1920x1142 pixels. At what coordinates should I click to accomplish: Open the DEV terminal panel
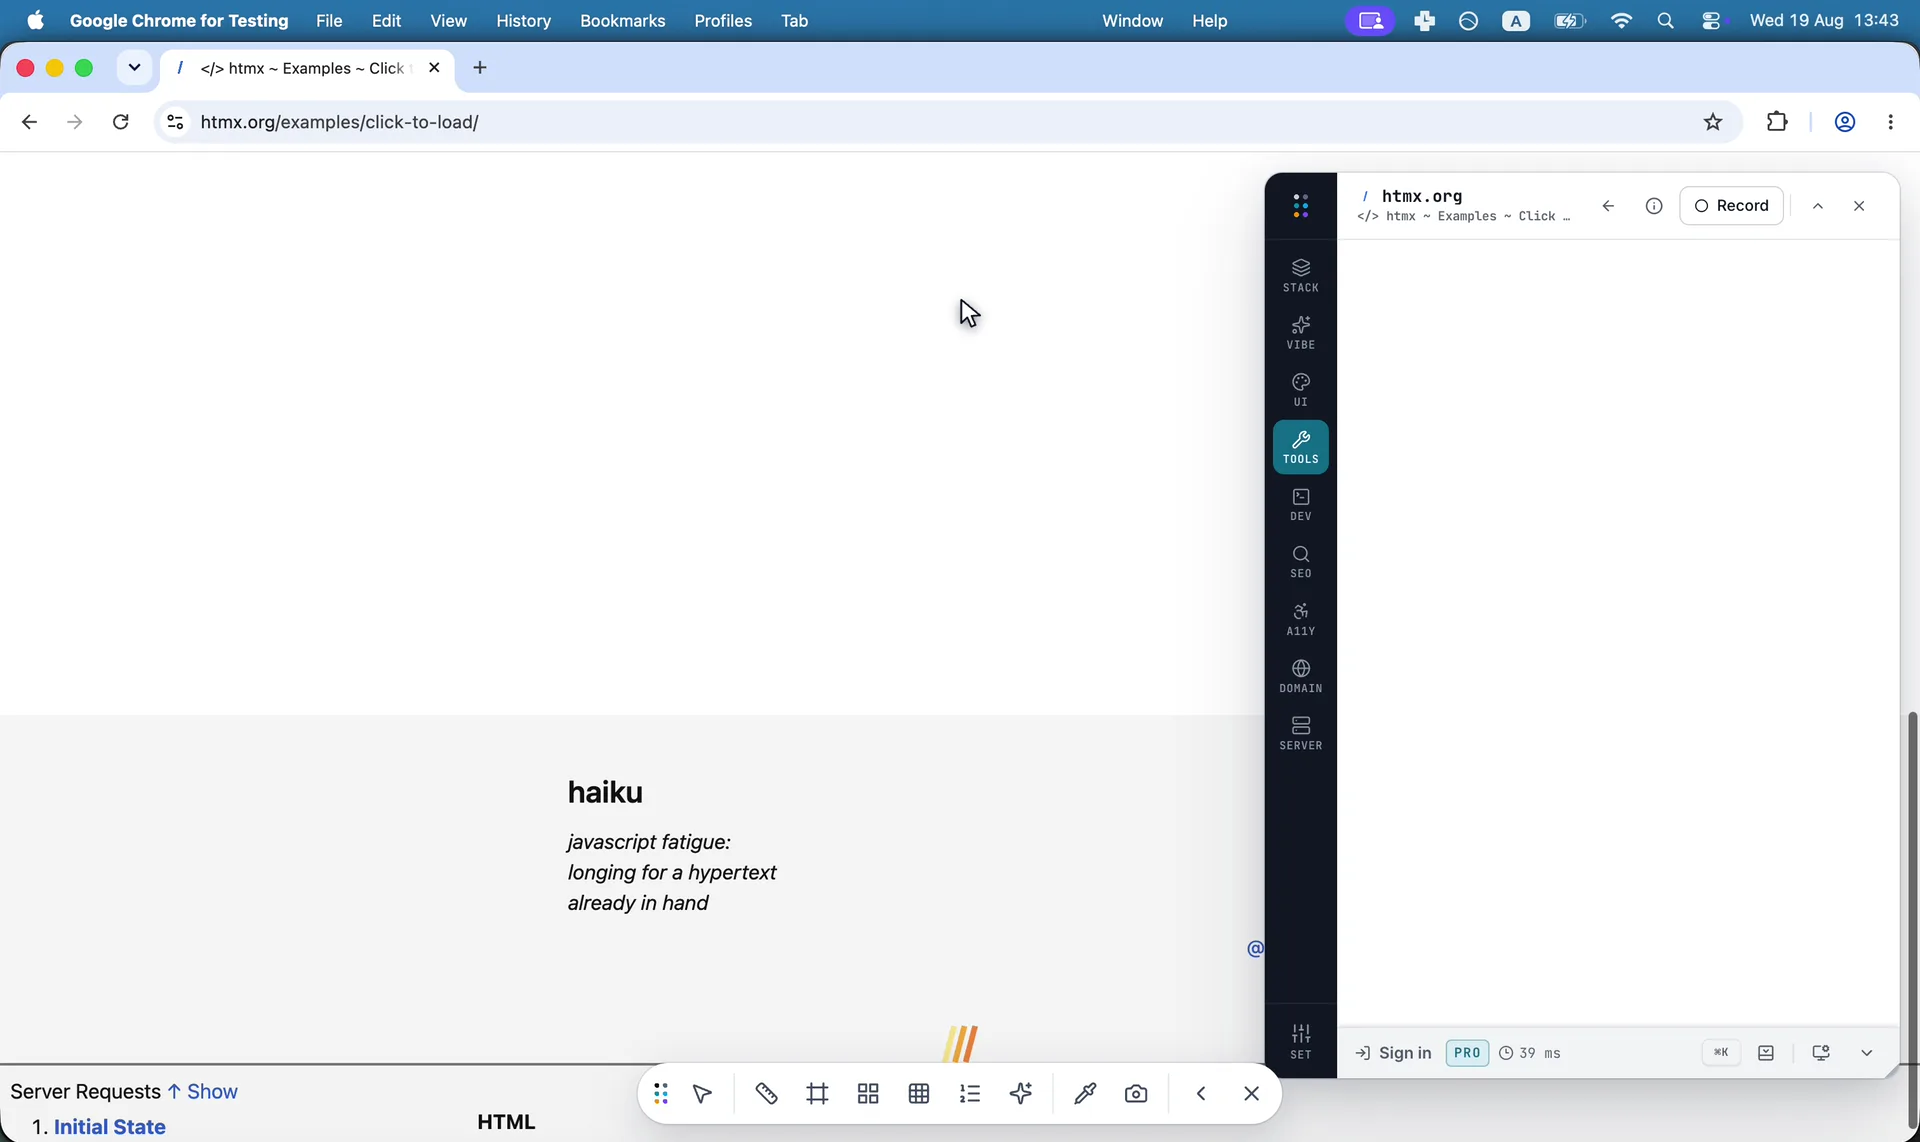pos(1300,504)
